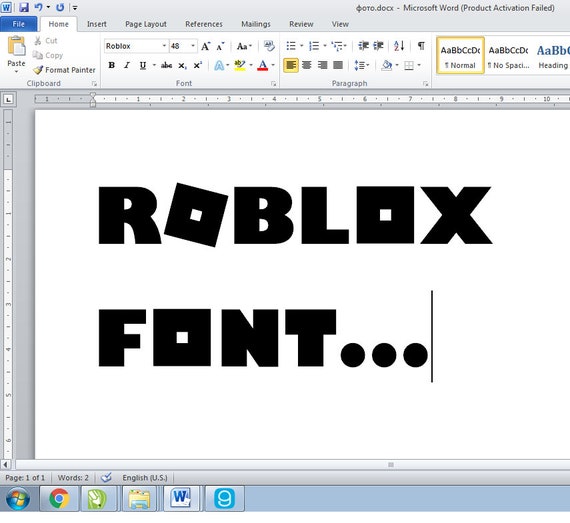Apply superscript formatting

tap(198, 65)
